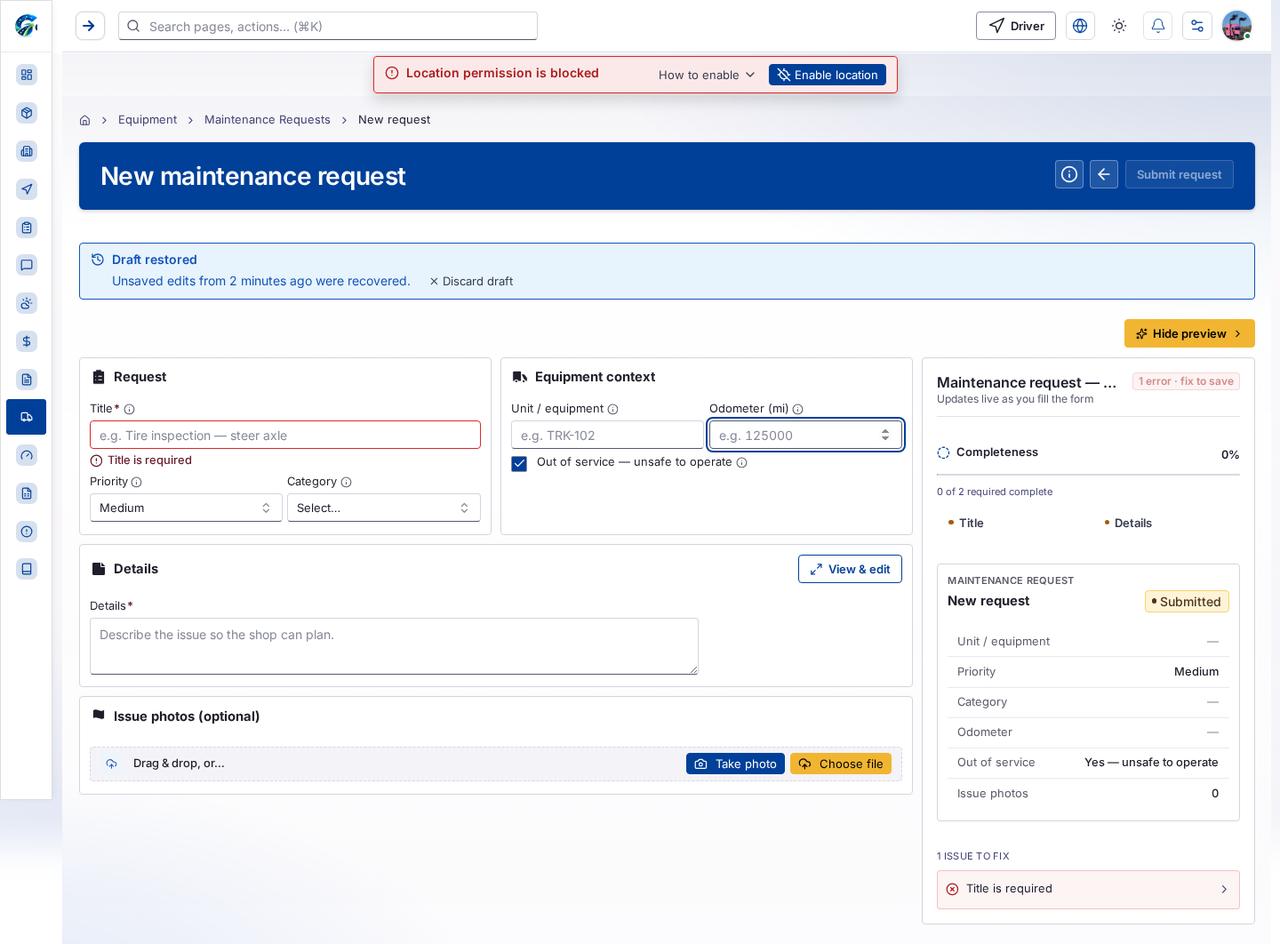
Task: Click the Submit request button
Action: (x=1179, y=174)
